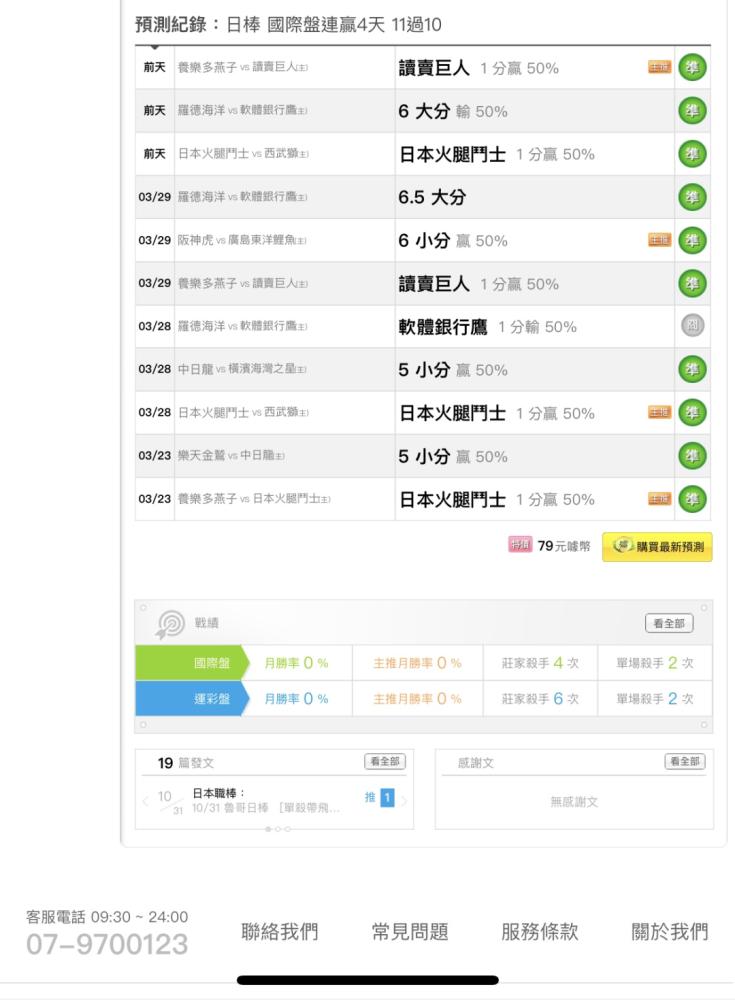Click 03/28 羅德海洋 vs 軟體銀行鷹 match

pos(242,326)
